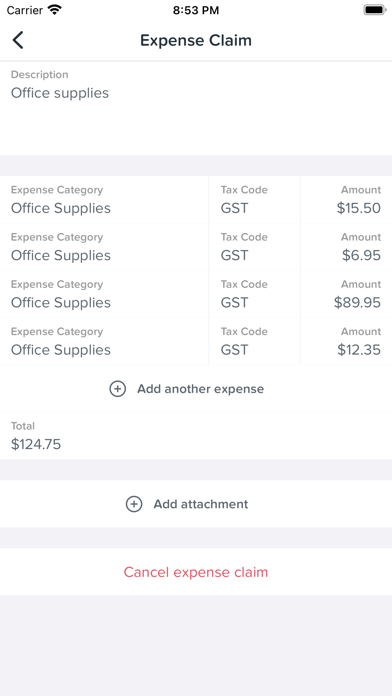Screen dimensions: 392x696
Task: Tap the plus icon for another expense
Action: 118,389
